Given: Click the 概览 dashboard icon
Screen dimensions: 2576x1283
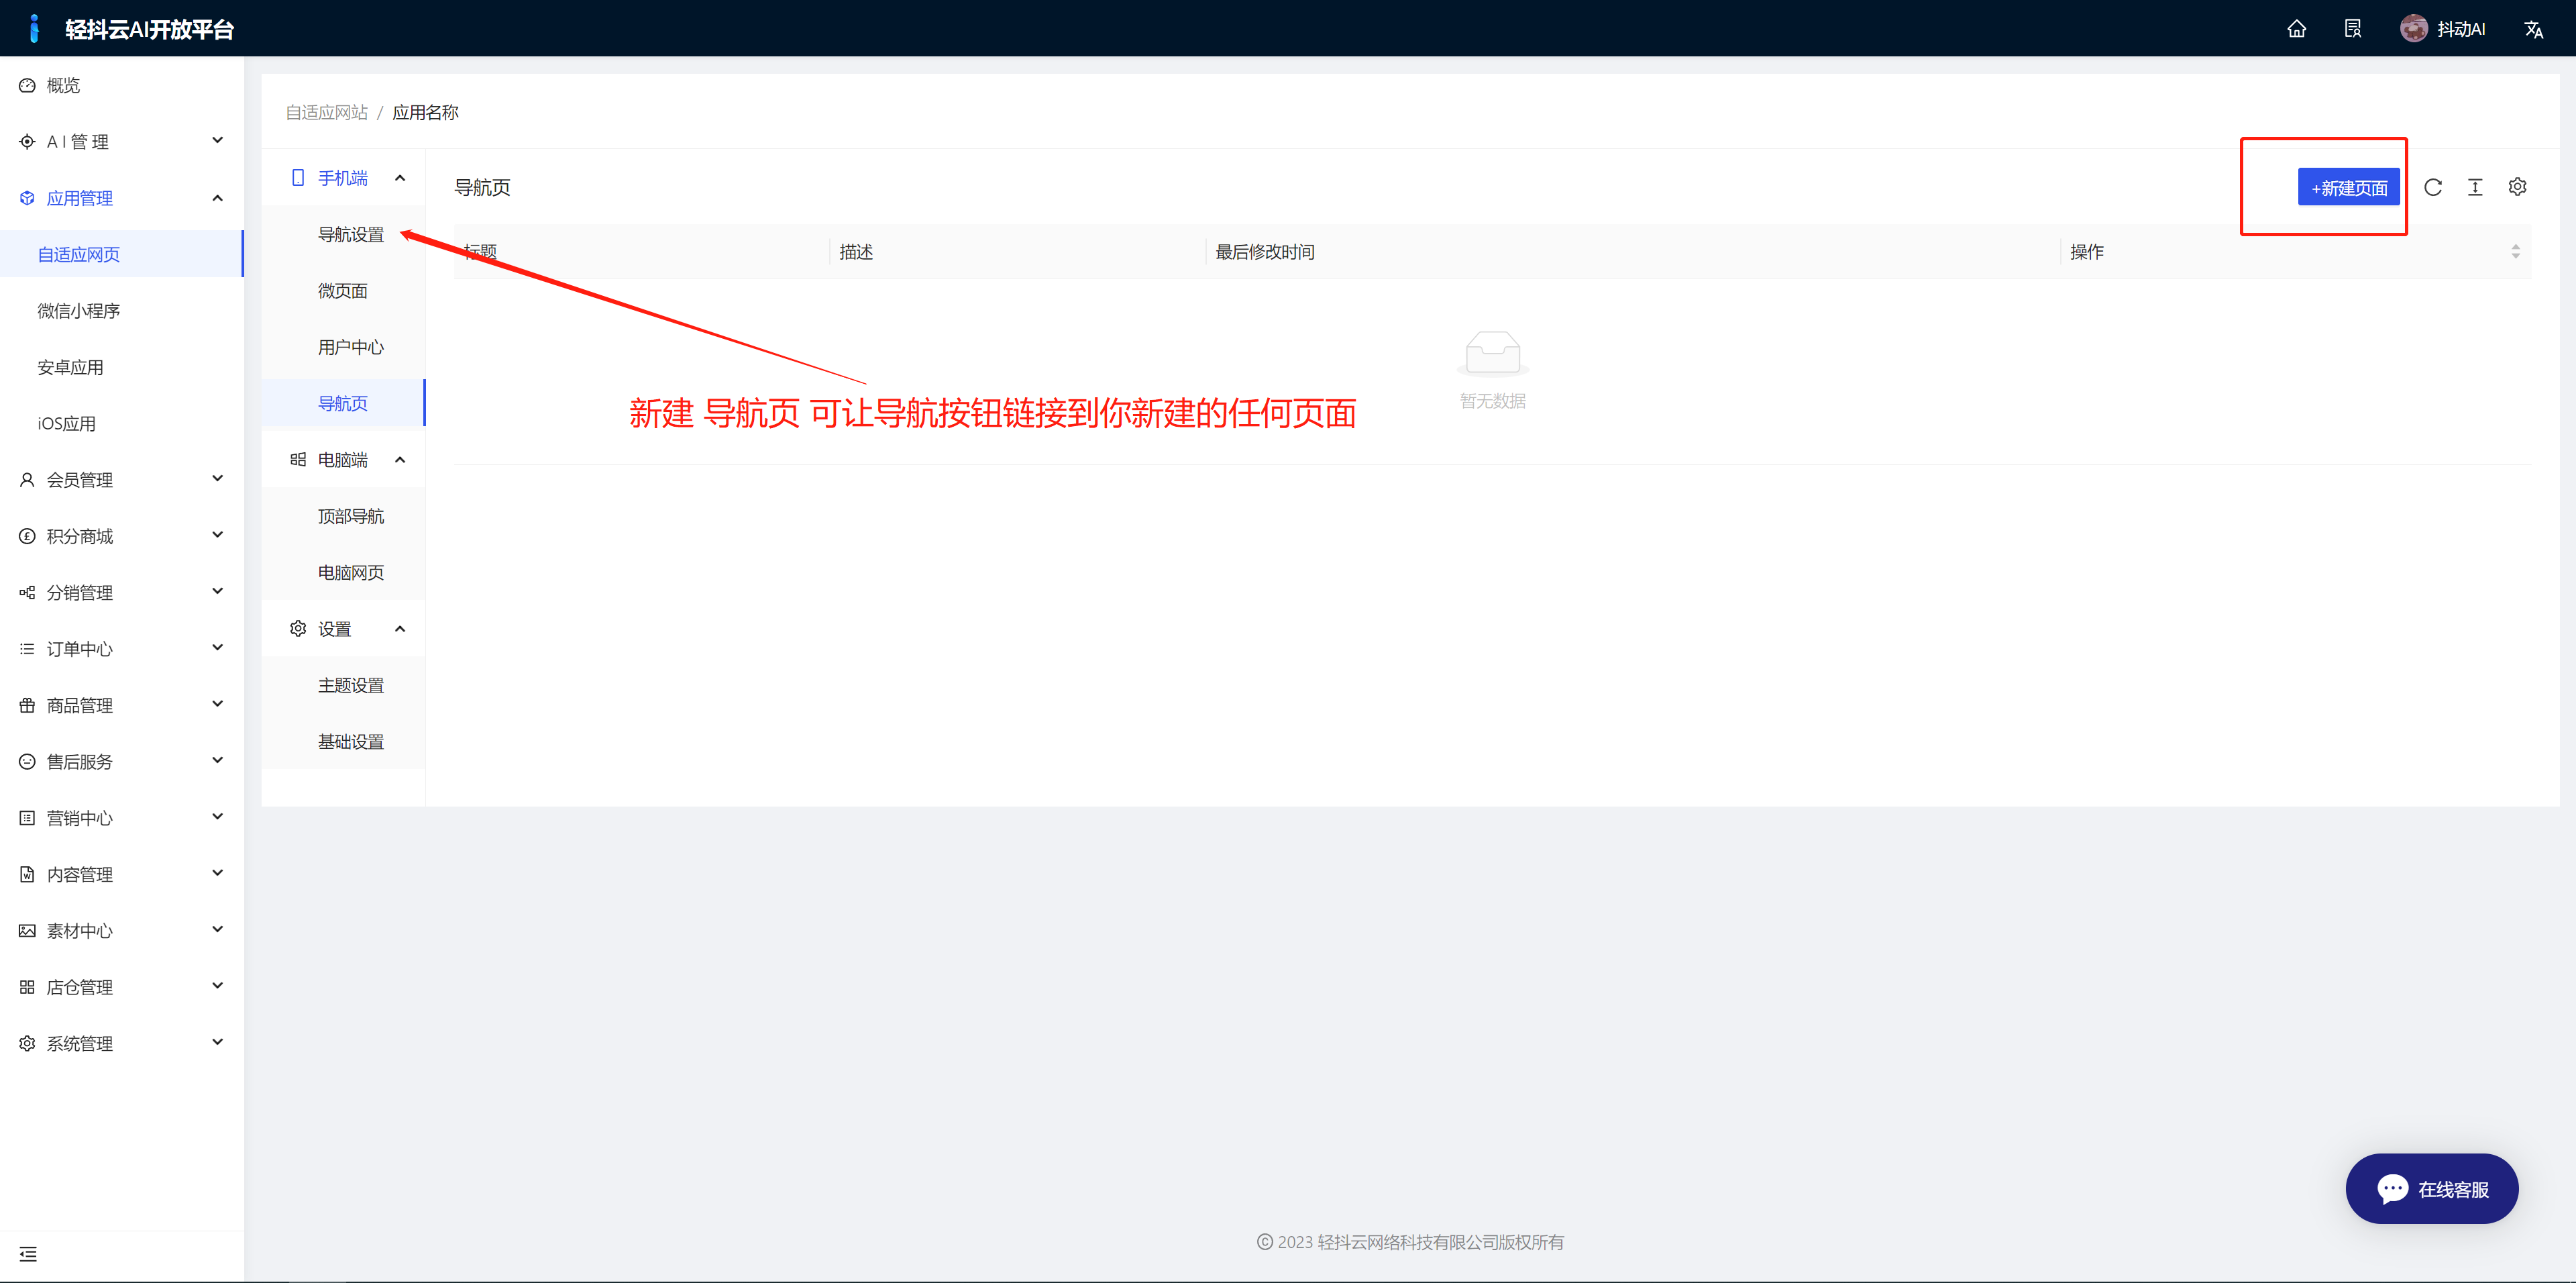Looking at the screenshot, I should pyautogui.click(x=27, y=86).
